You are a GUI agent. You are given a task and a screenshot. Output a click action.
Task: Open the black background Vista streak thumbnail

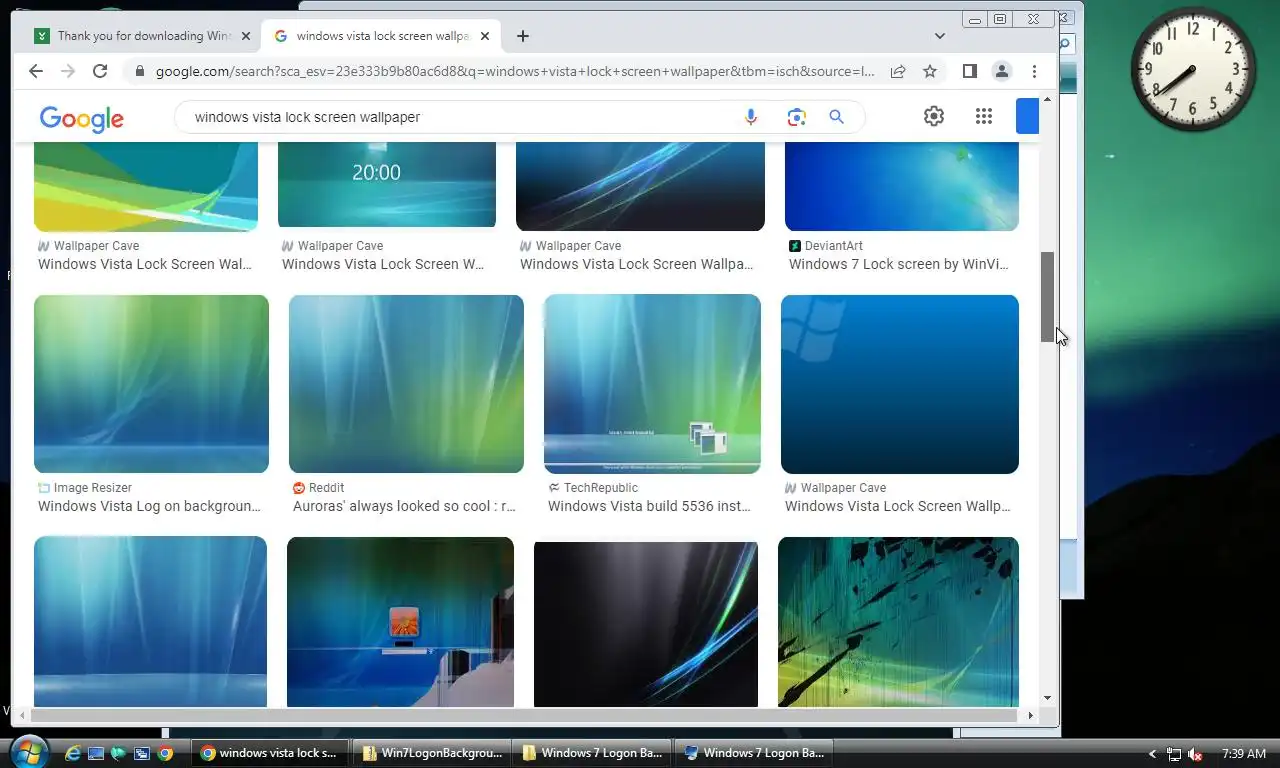point(646,624)
